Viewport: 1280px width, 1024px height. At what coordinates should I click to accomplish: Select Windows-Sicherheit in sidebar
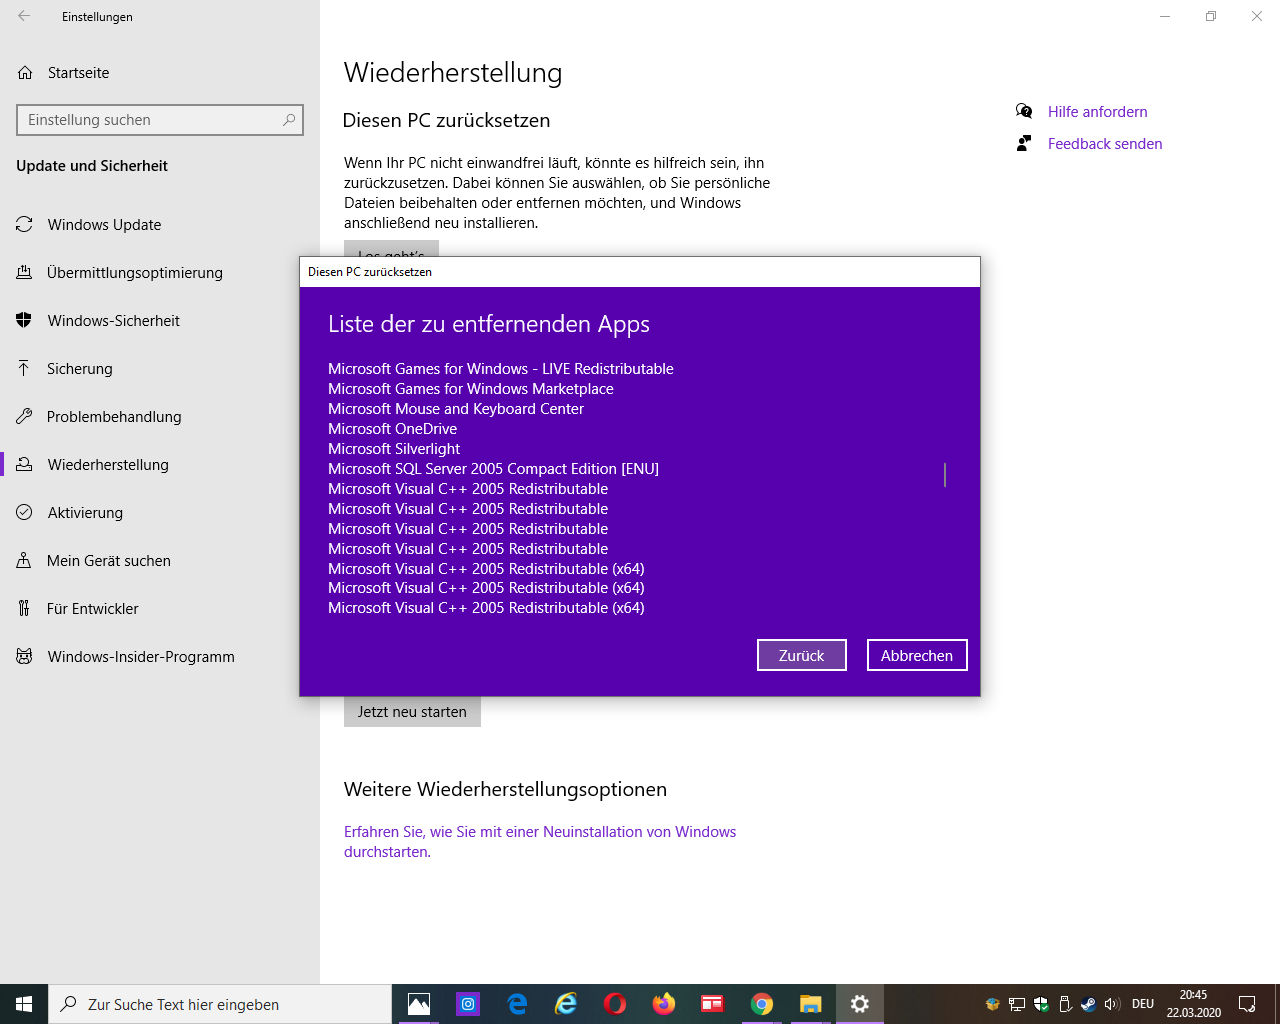(x=160, y=321)
